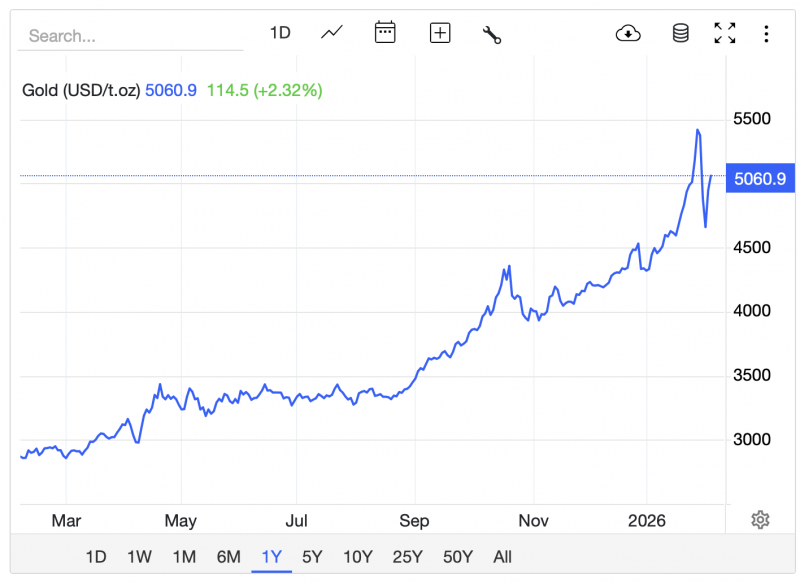The height and width of the screenshot is (583, 800).
Task: Click the cloud download icon
Action: (627, 33)
